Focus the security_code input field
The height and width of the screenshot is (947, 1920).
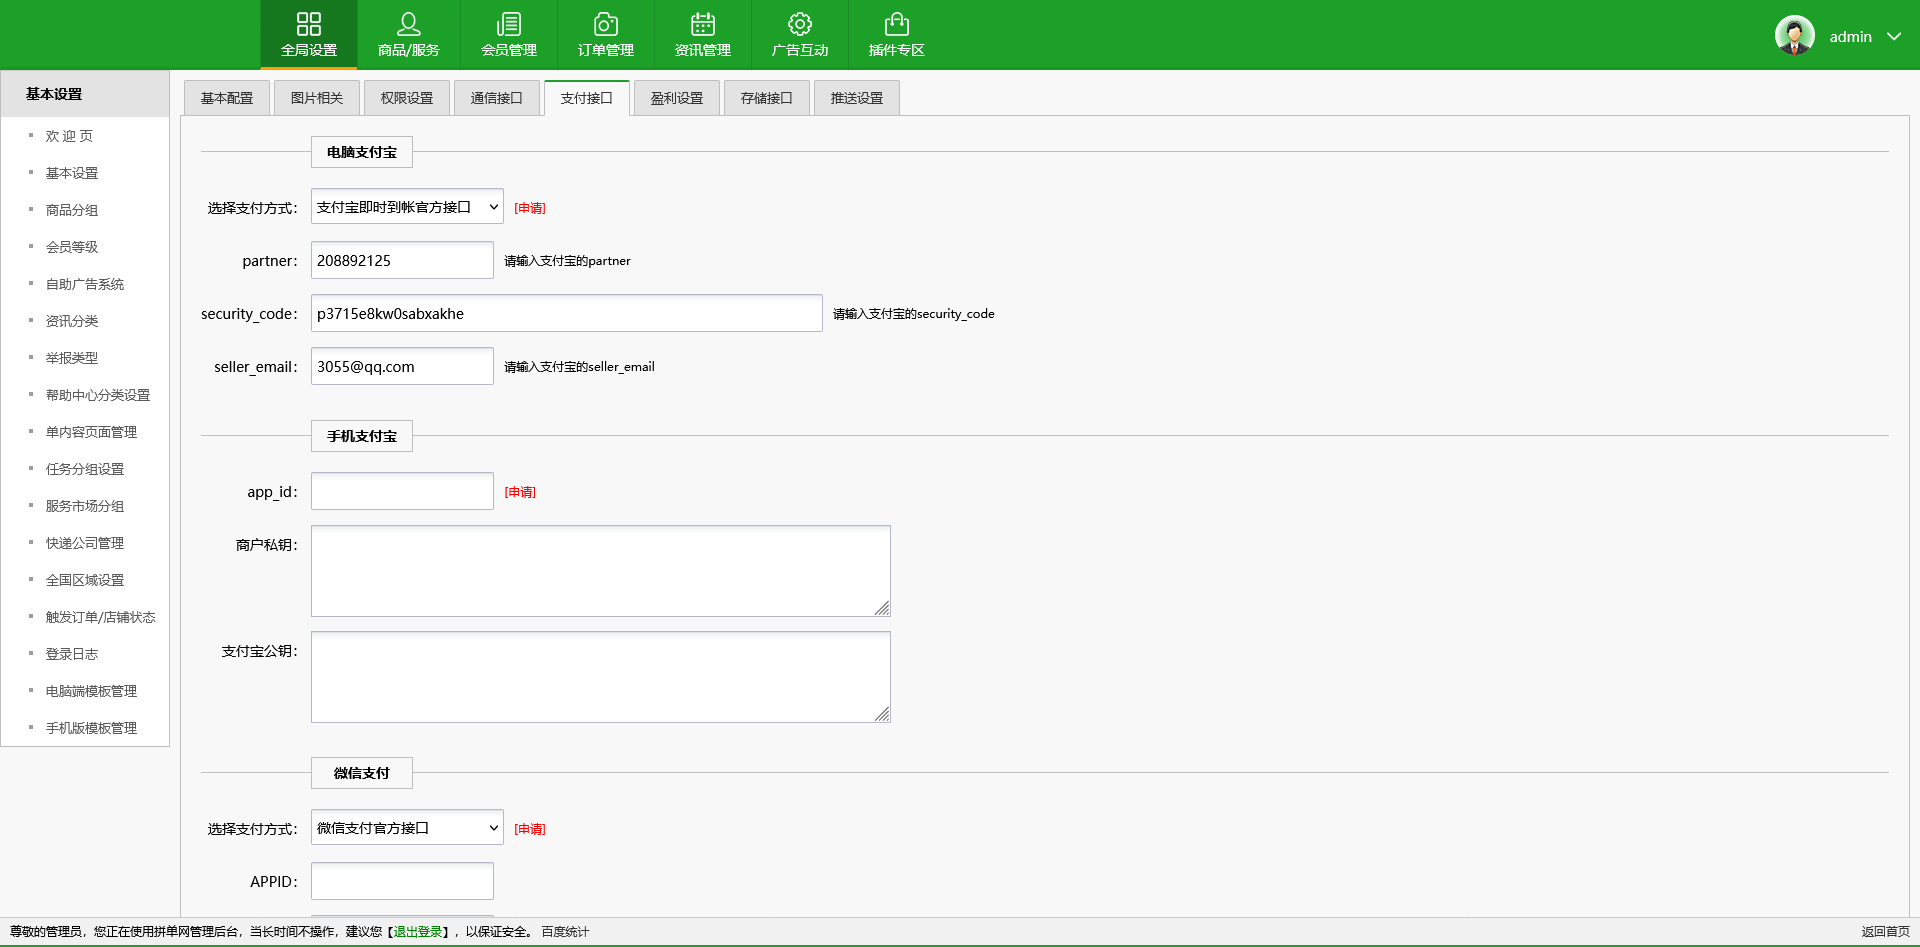(x=566, y=313)
